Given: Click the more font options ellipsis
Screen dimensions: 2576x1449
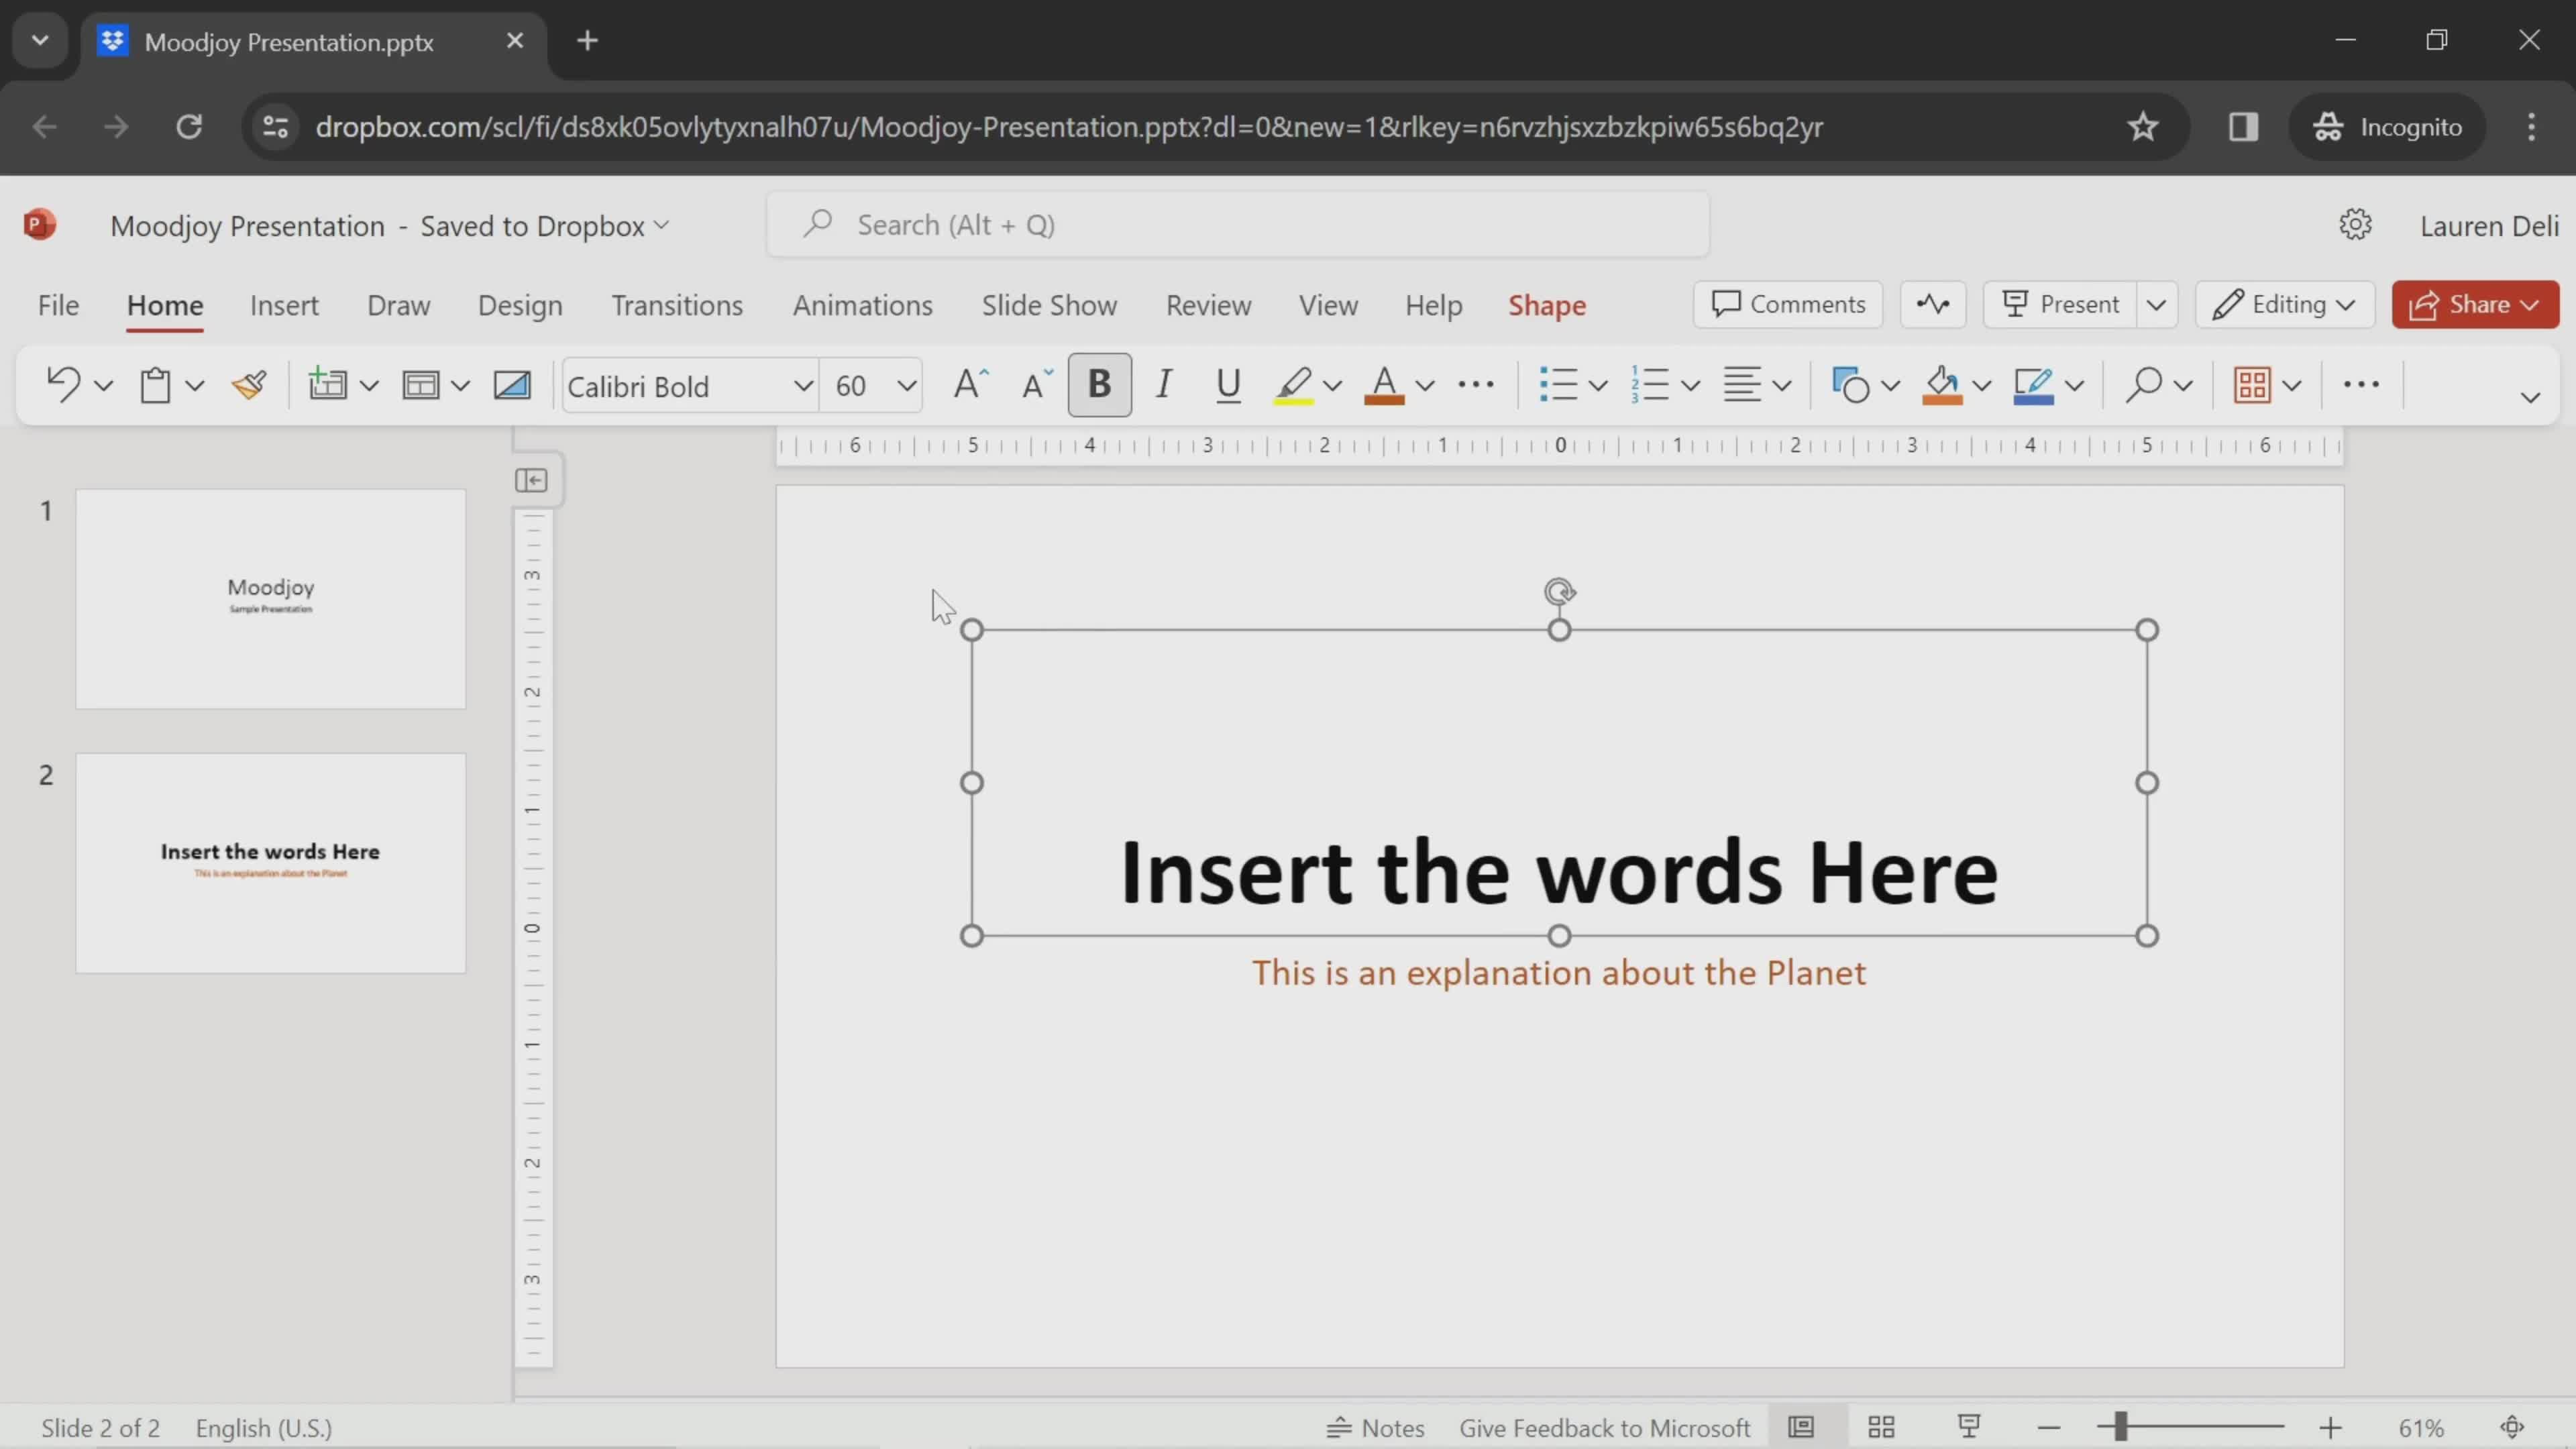Looking at the screenshot, I should pyautogui.click(x=1476, y=385).
